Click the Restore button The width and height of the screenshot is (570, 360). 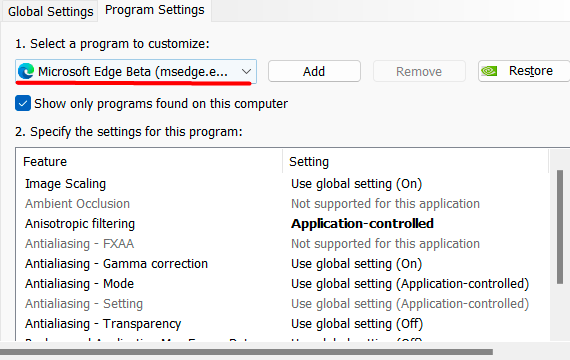(524, 71)
